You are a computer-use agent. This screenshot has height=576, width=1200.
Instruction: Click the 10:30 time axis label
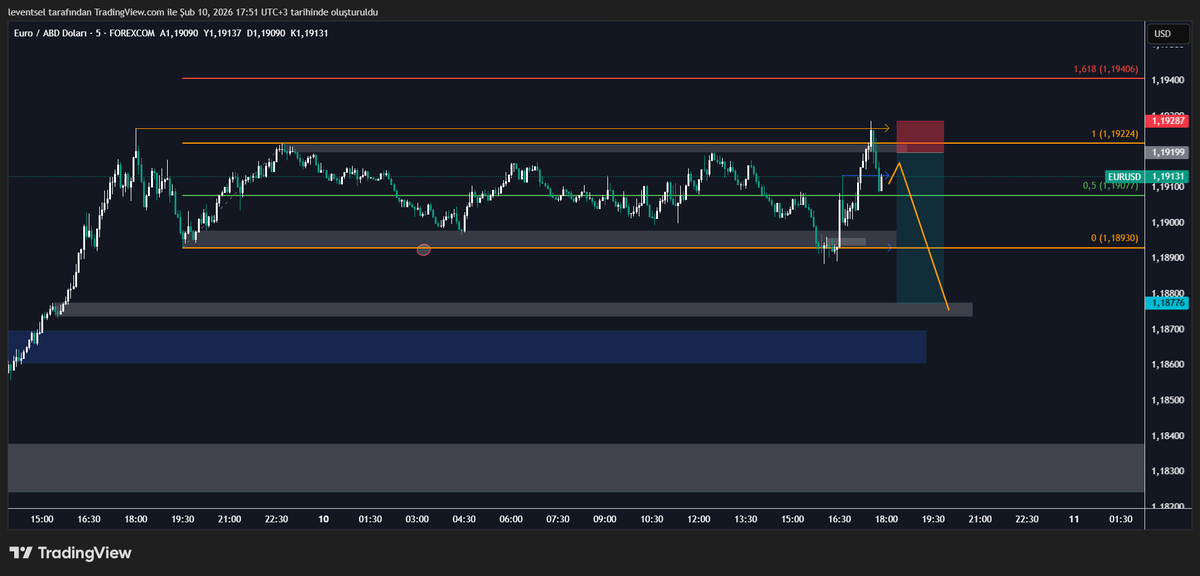652,519
